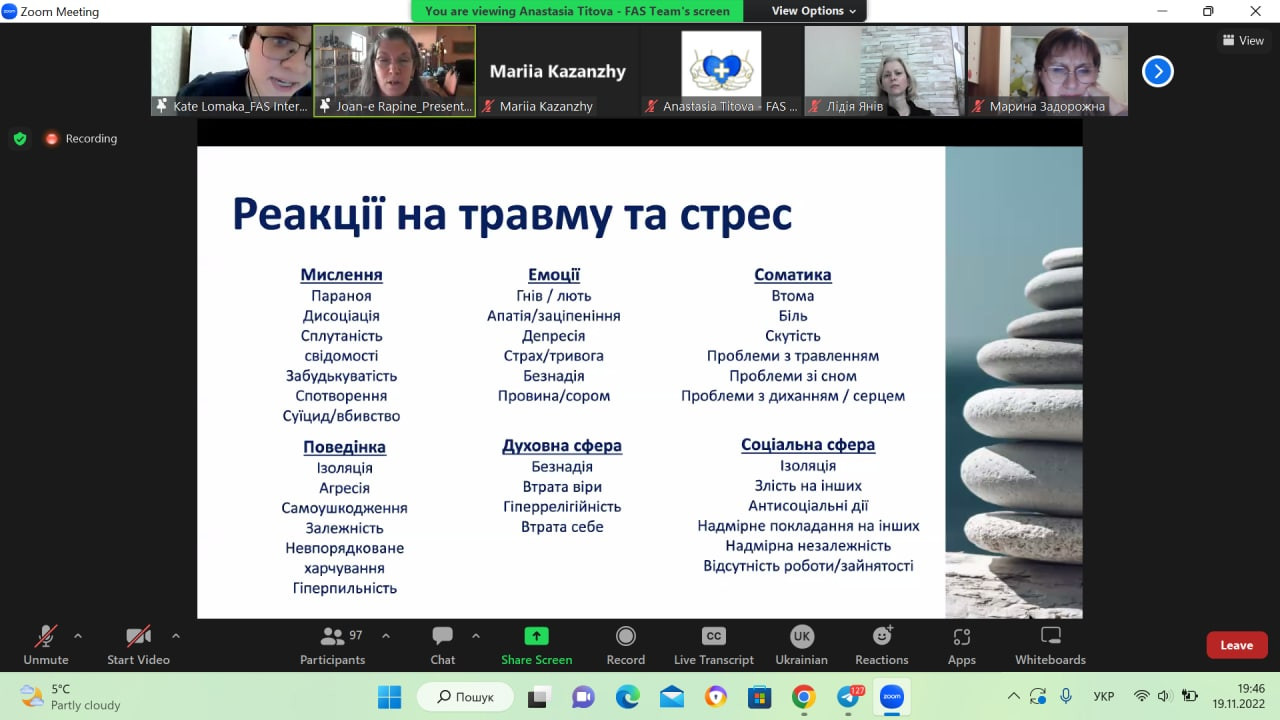Open audio options arrow beside Unmute

pyautogui.click(x=78, y=635)
